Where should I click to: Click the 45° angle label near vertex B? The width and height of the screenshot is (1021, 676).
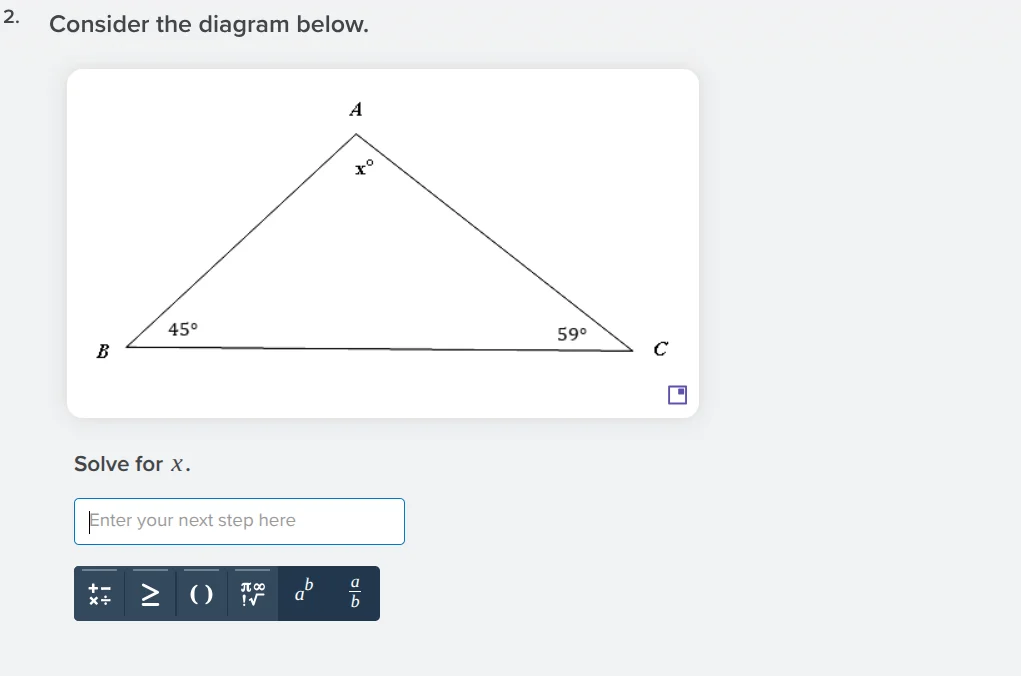184,328
